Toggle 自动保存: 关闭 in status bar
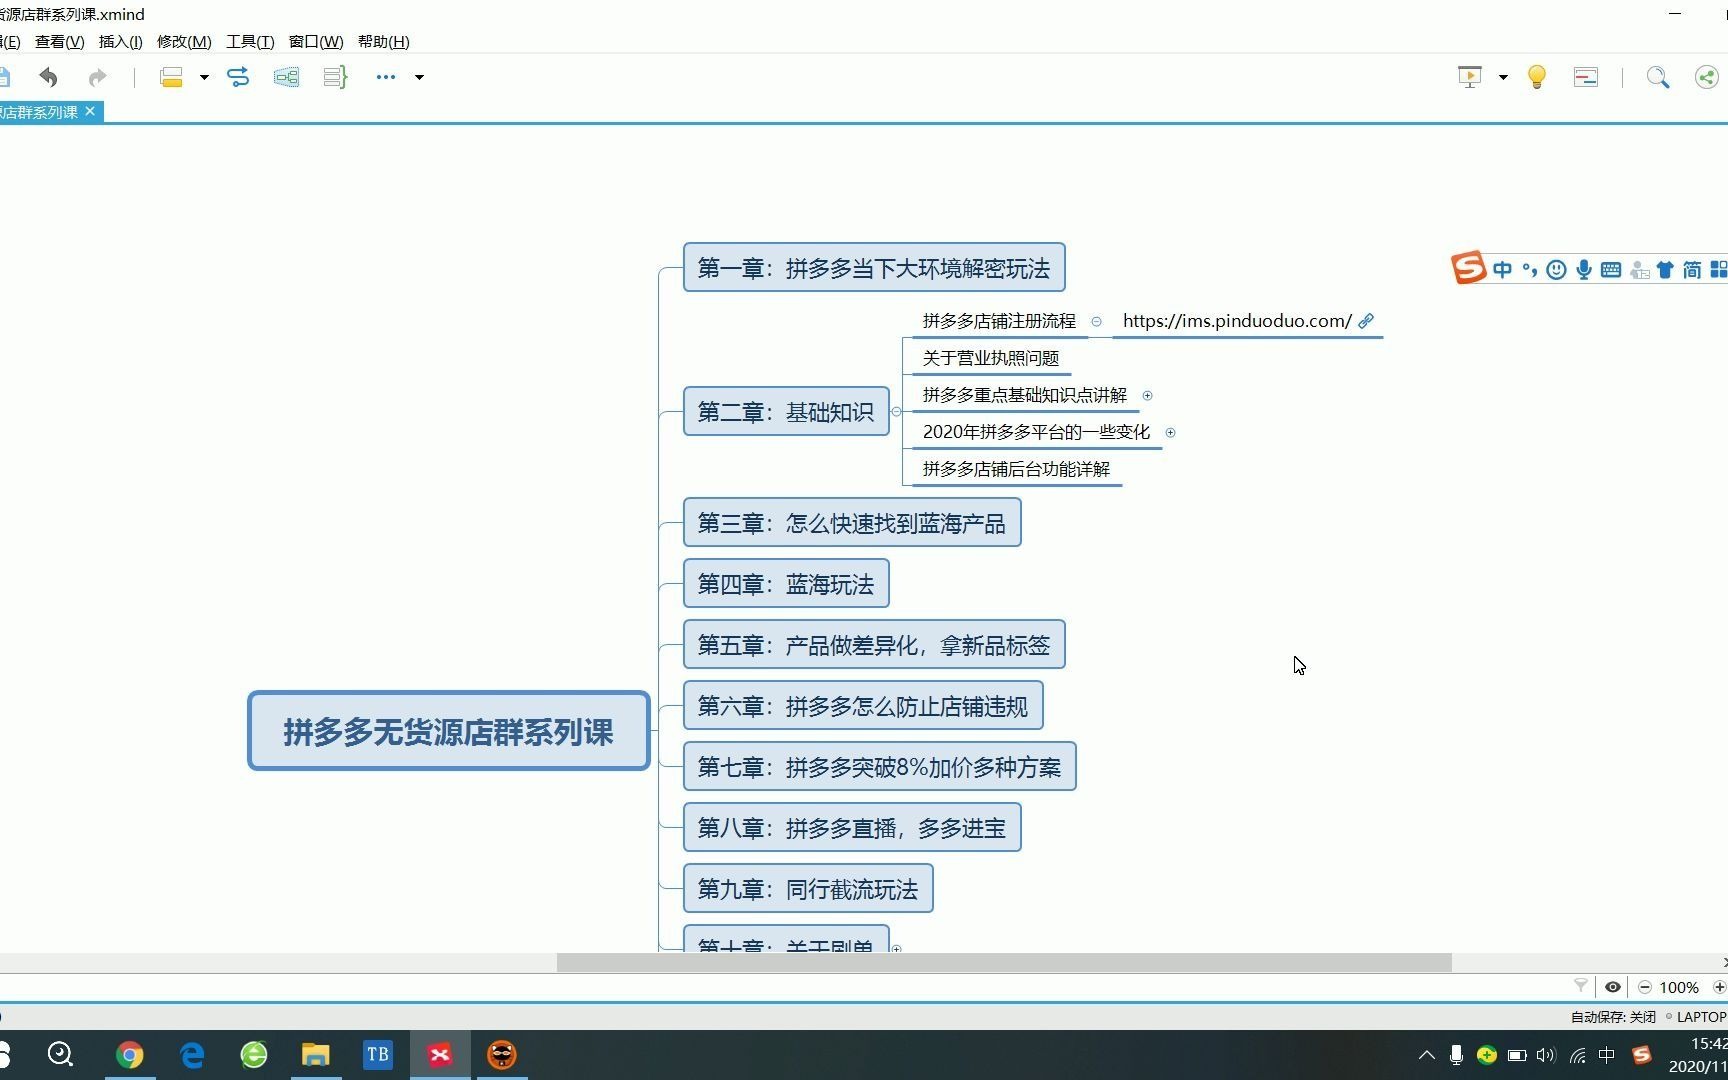 [1613, 1016]
